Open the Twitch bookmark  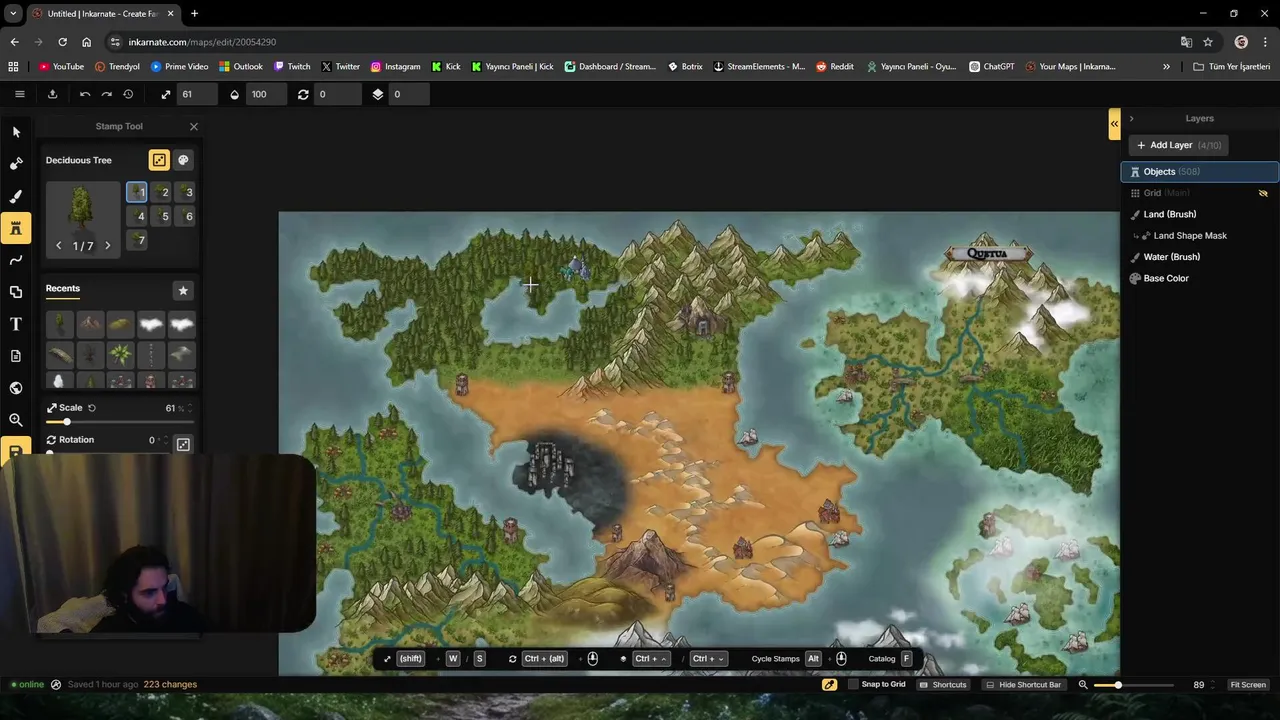pyautogui.click(x=291, y=67)
